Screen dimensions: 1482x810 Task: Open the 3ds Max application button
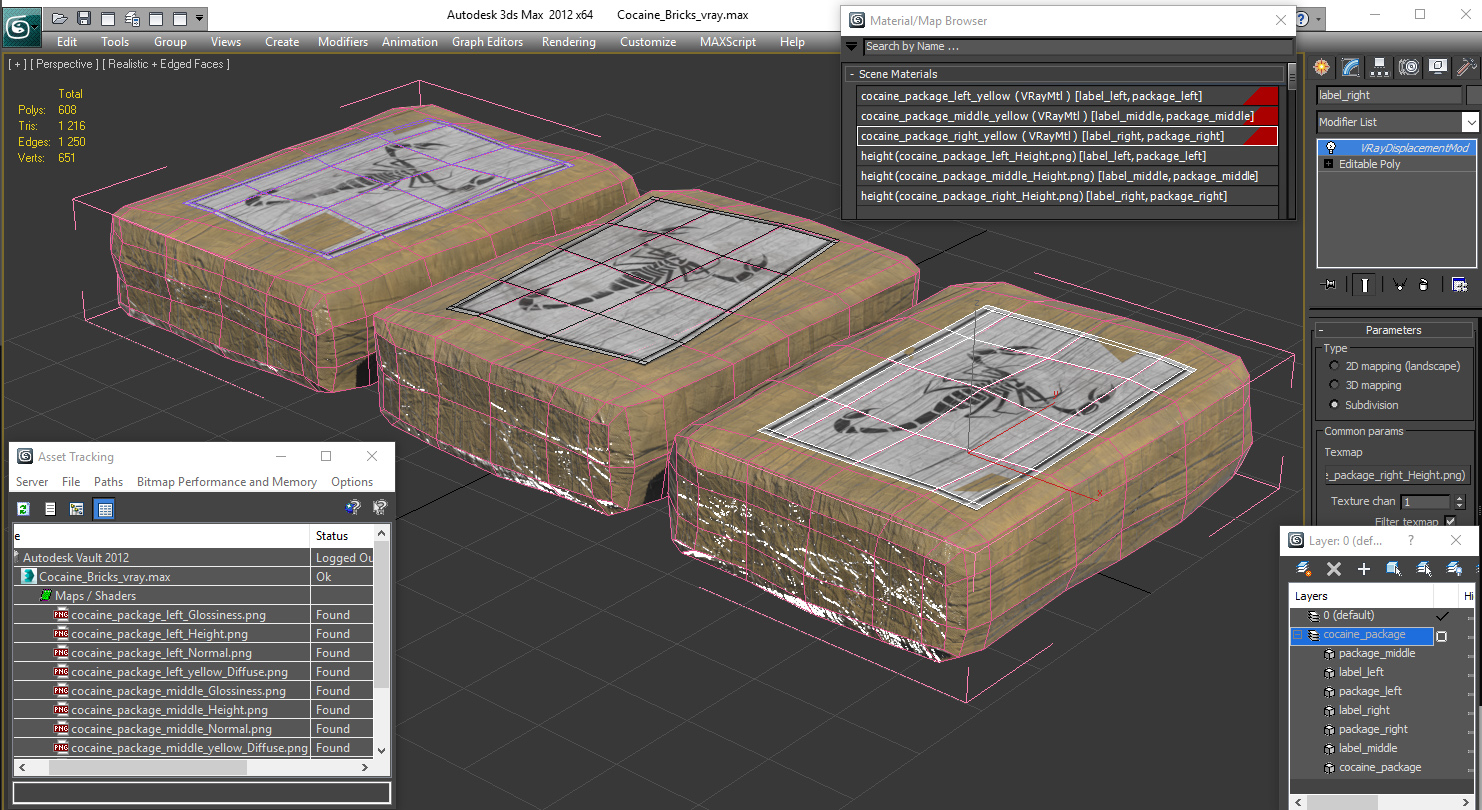tap(20, 25)
